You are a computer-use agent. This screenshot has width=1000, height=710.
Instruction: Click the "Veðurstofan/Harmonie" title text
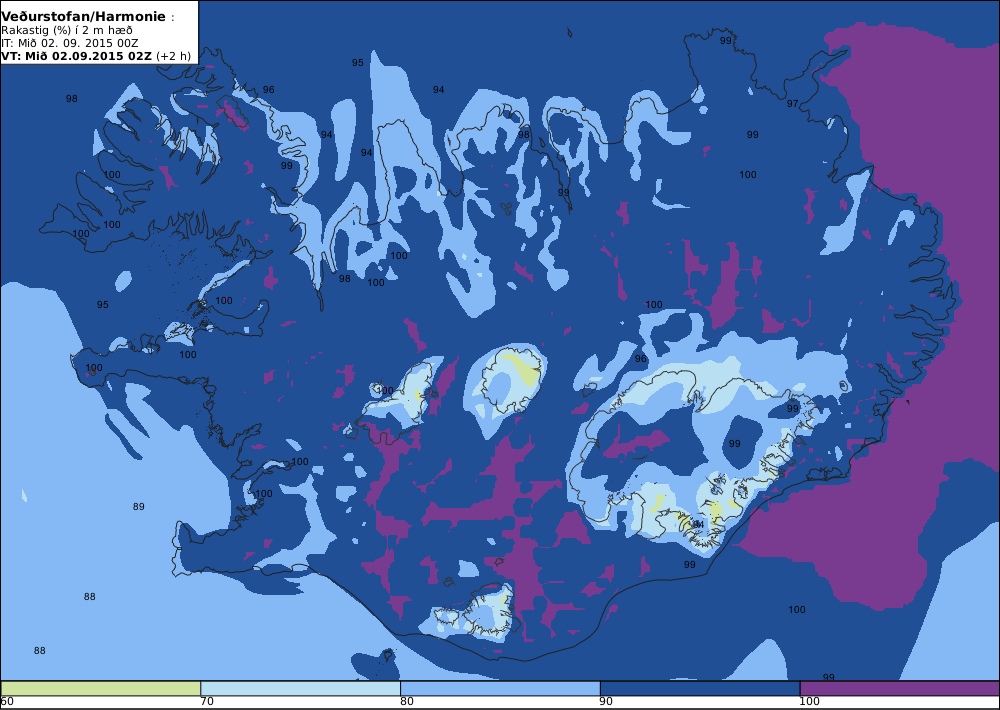84,17
